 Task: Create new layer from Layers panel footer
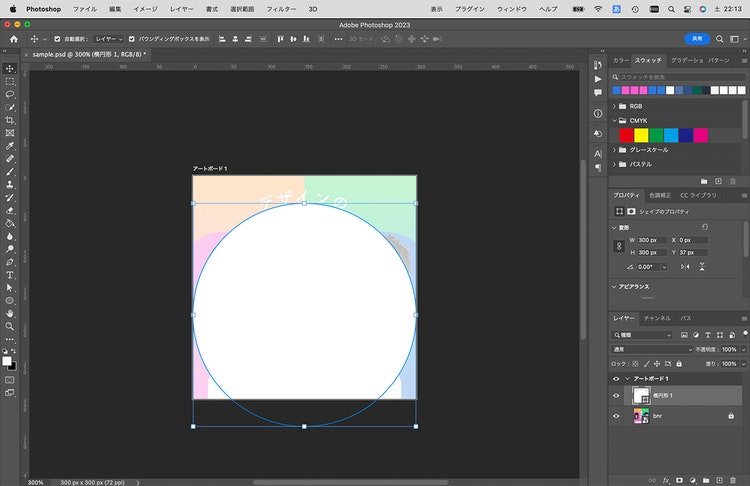pyautogui.click(x=719, y=480)
